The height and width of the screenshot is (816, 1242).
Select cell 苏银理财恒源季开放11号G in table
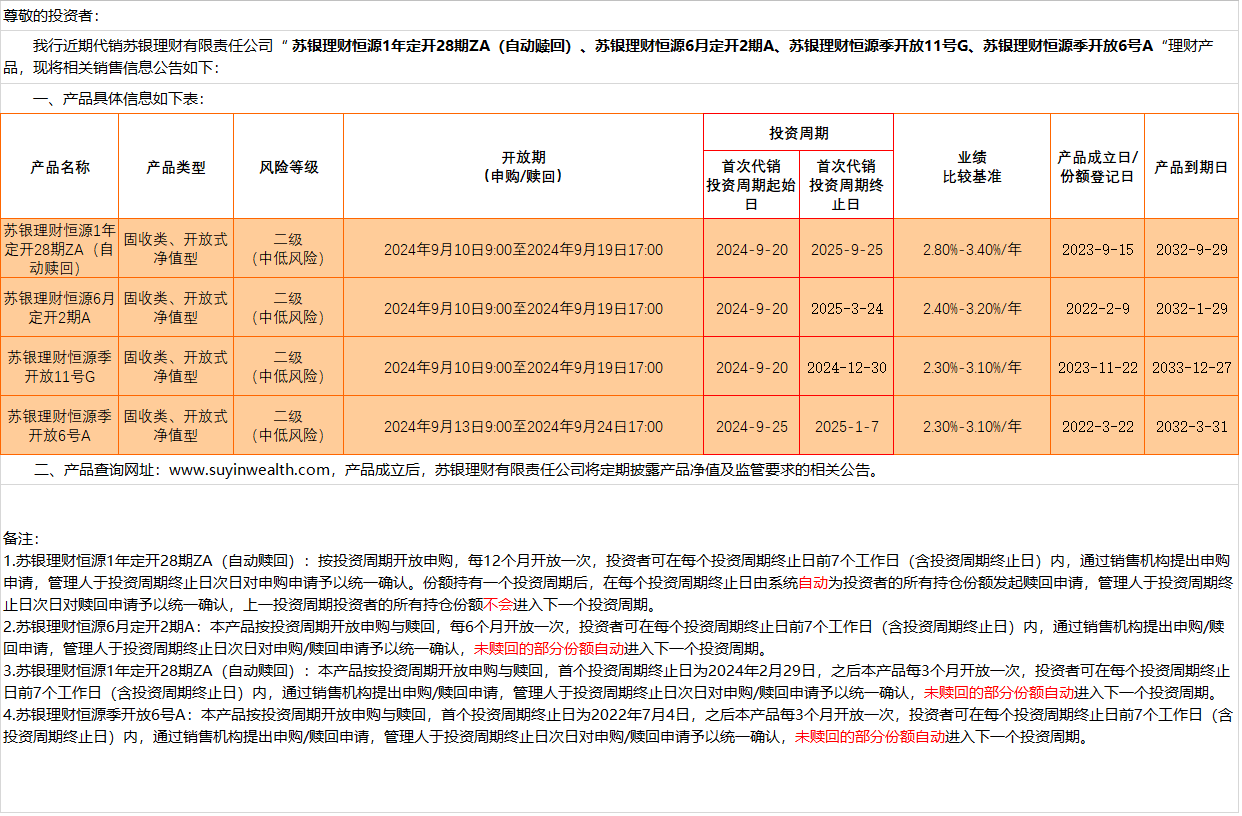coord(59,367)
